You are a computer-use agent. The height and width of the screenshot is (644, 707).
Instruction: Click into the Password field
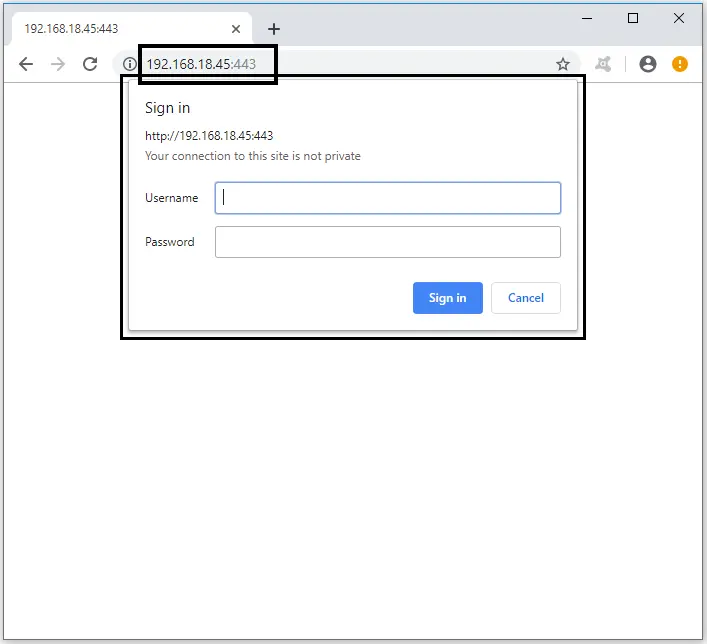pos(388,242)
